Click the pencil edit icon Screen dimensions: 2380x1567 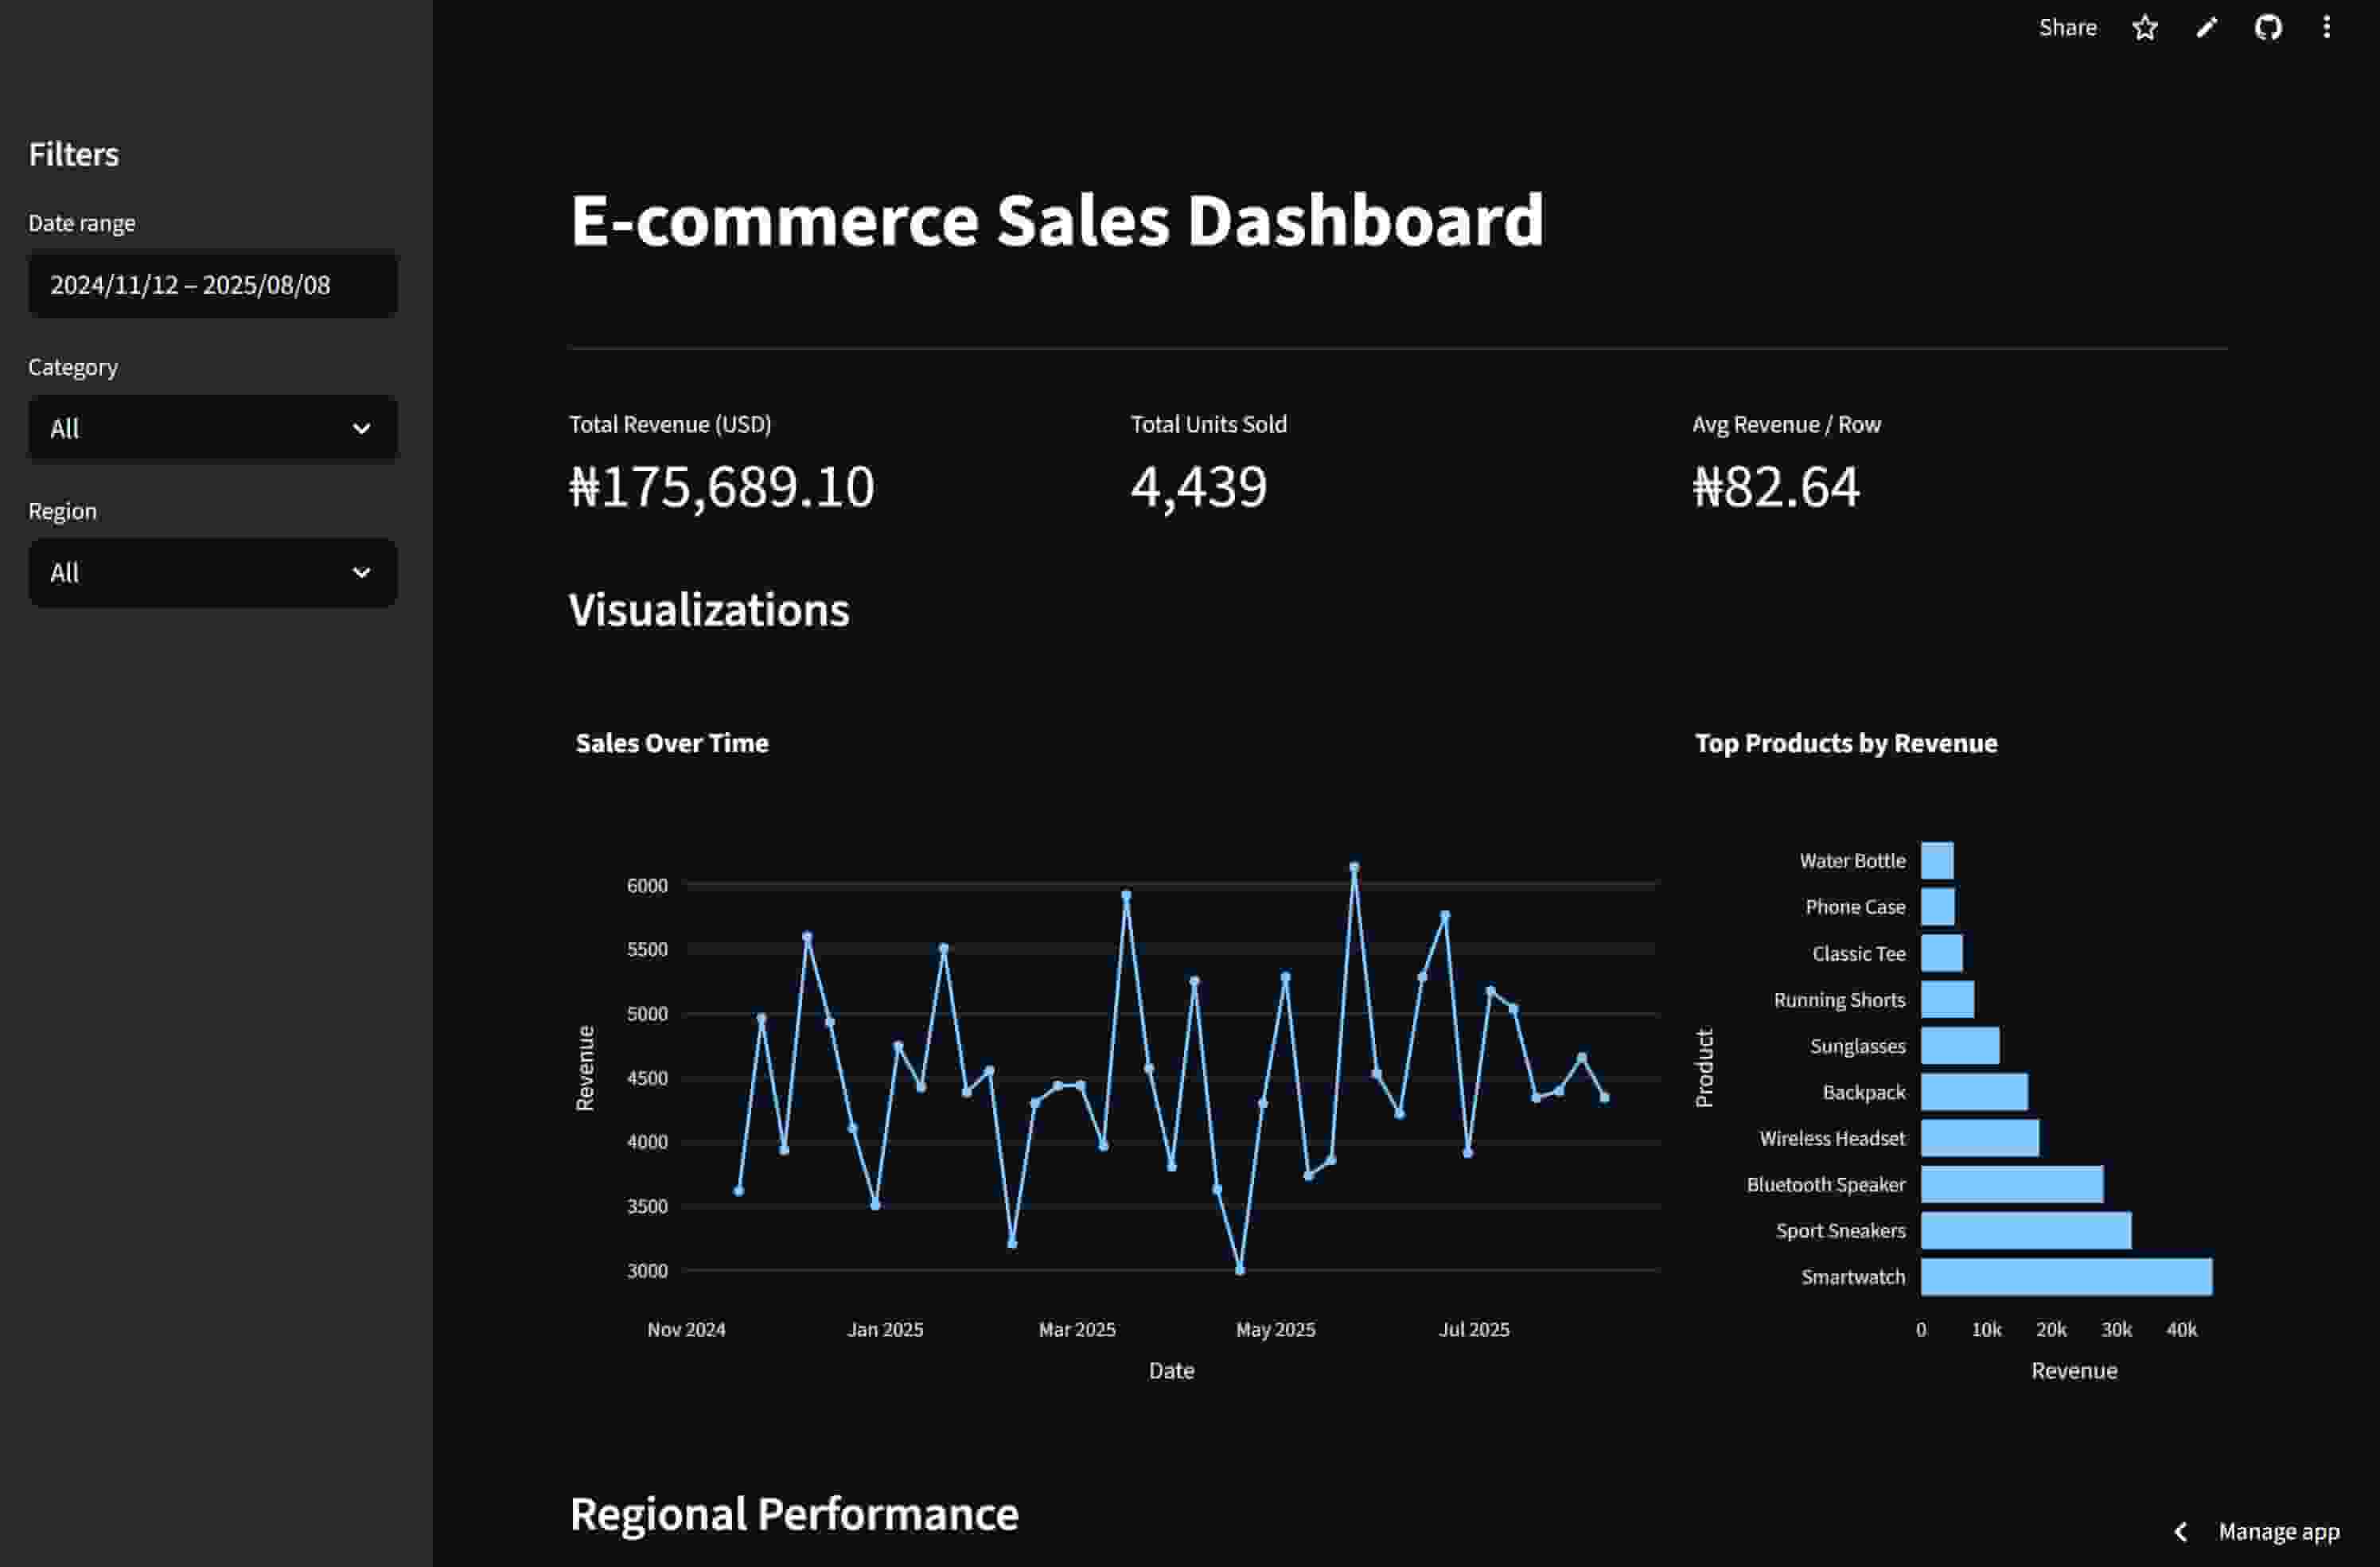coord(2206,27)
